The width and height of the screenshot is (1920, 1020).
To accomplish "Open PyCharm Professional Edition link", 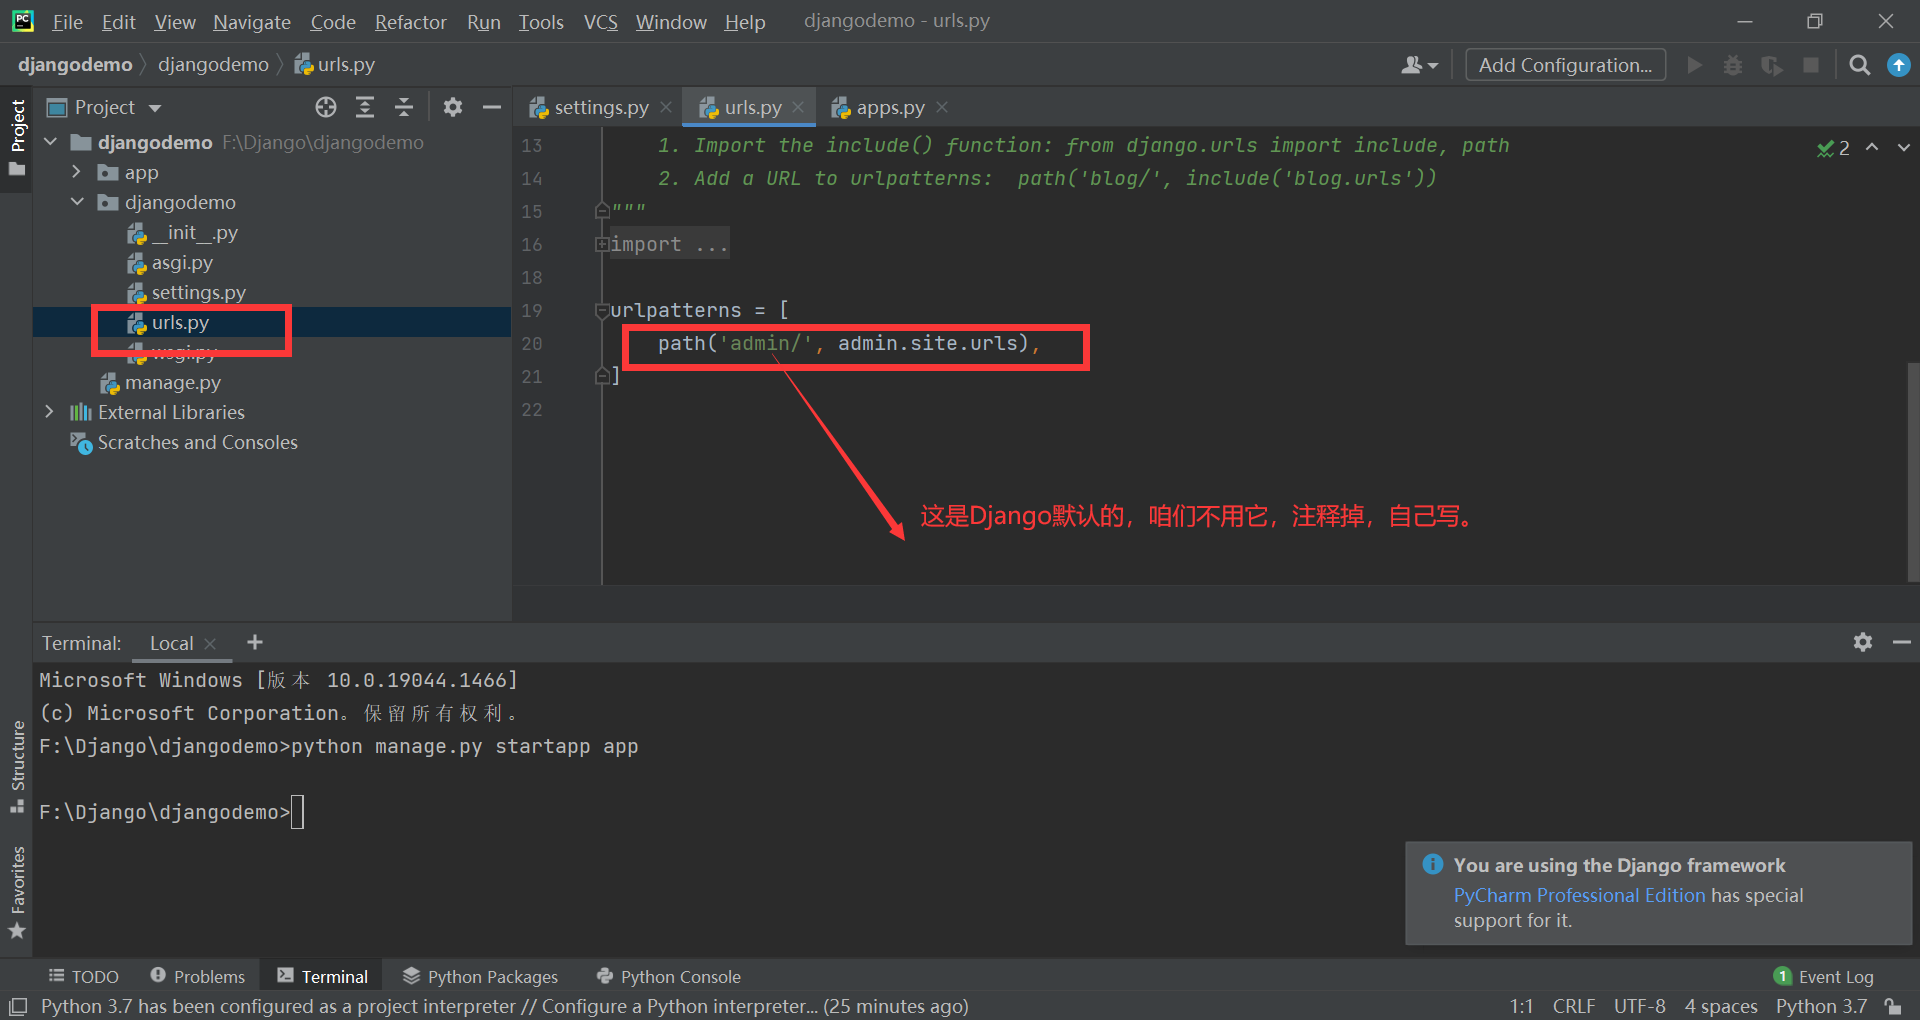I will coord(1579,895).
